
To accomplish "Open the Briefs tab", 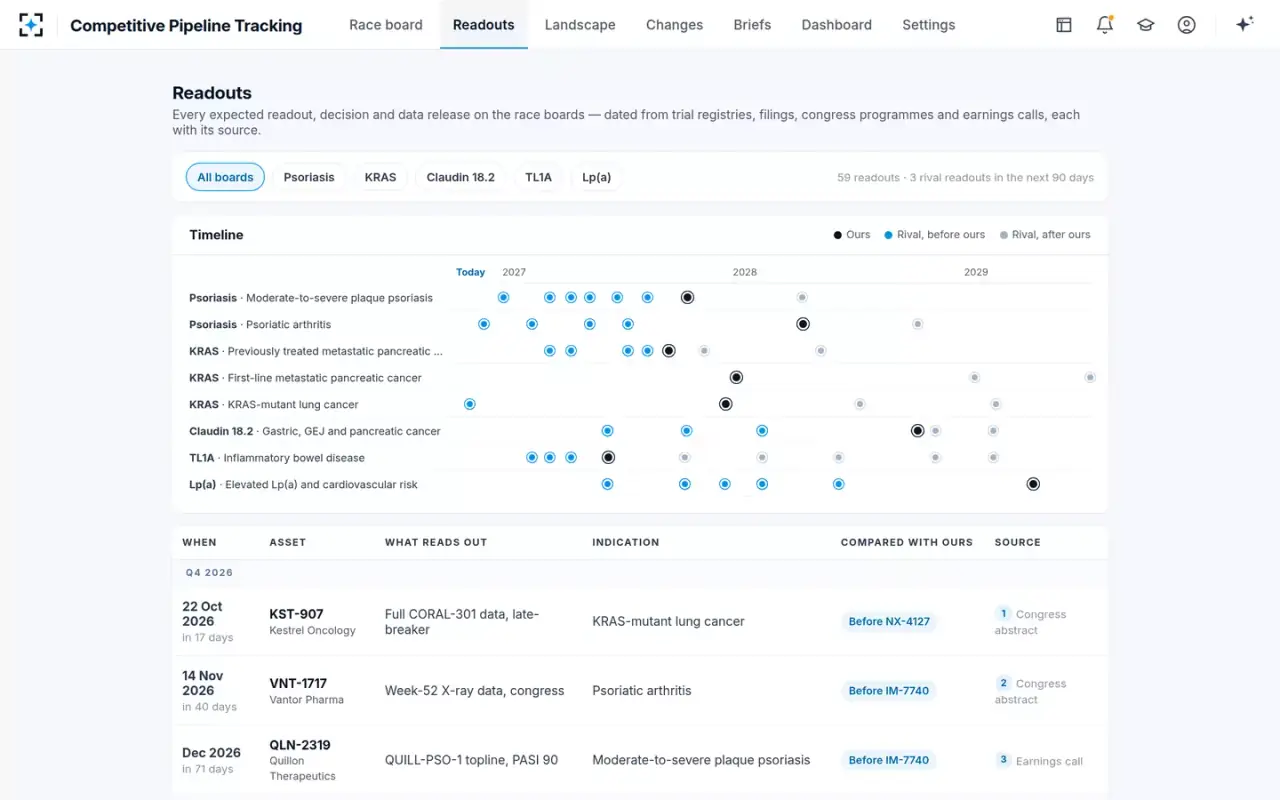I will (752, 25).
